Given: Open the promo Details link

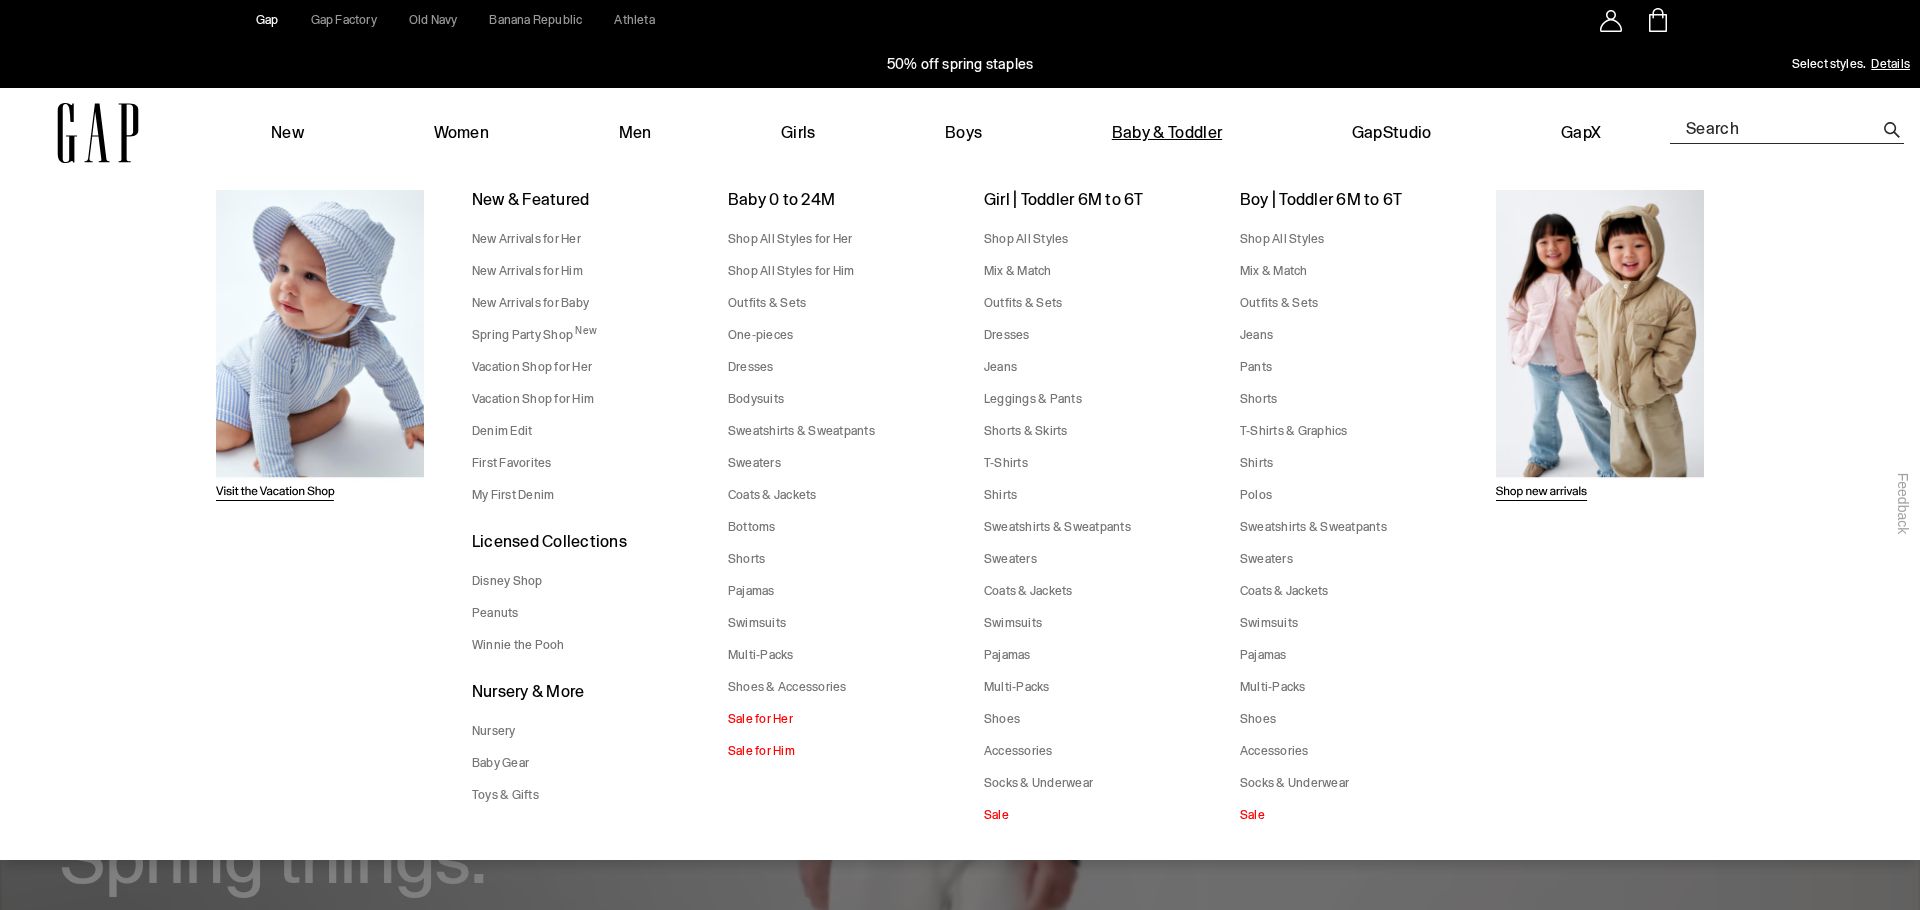Looking at the screenshot, I should 1890,64.
